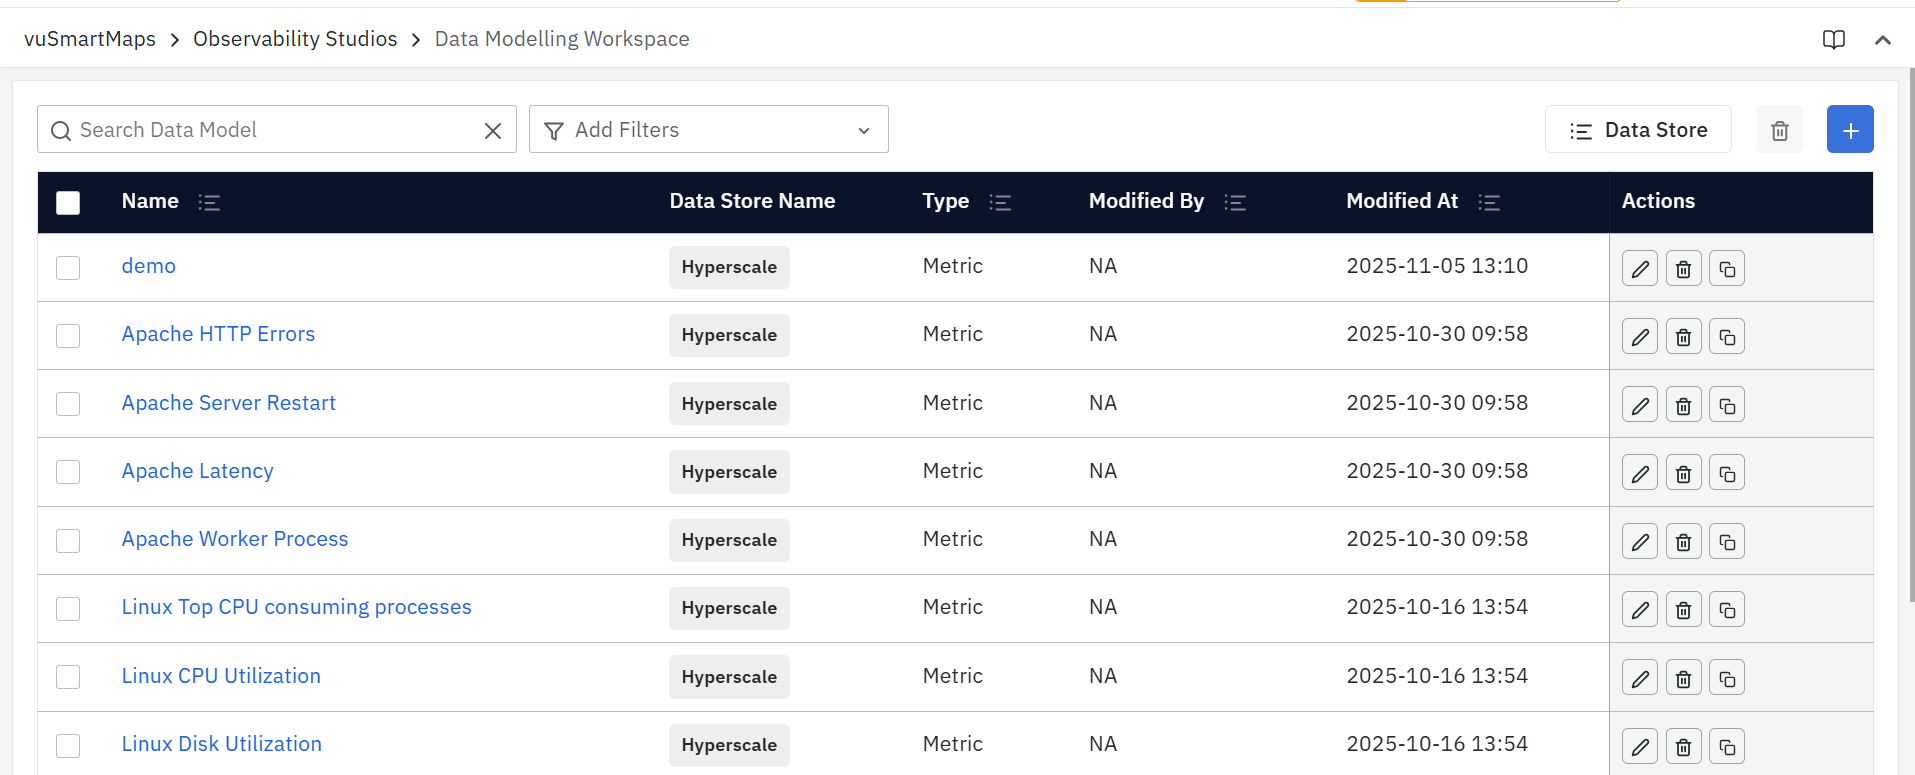
Task: Open the Data Store button
Action: pyautogui.click(x=1637, y=130)
